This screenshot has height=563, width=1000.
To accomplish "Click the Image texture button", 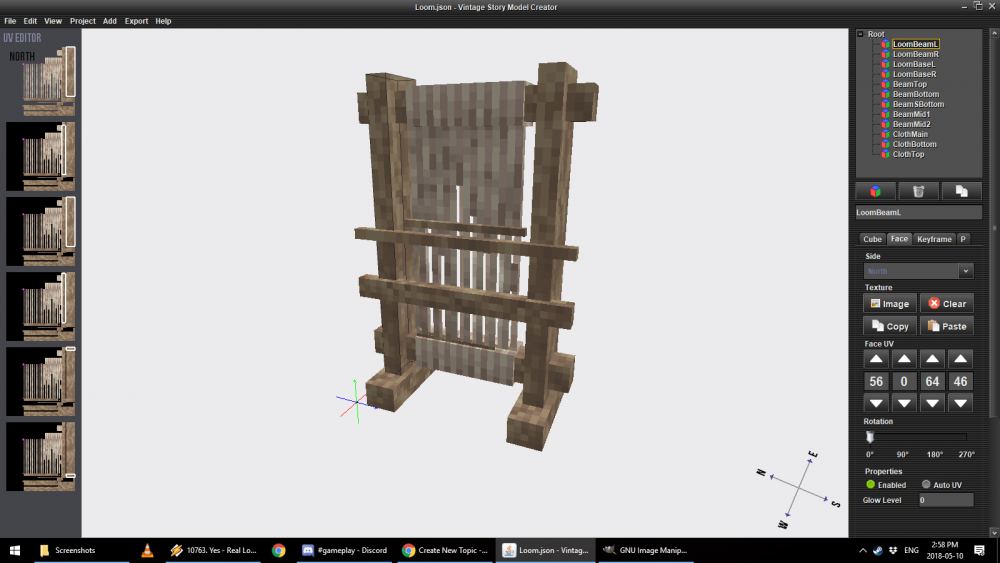I will [889, 303].
